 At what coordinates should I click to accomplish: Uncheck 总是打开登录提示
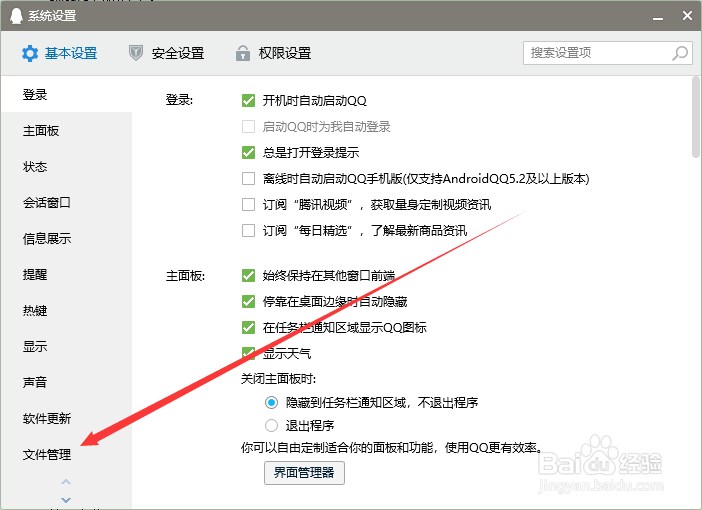[248, 152]
